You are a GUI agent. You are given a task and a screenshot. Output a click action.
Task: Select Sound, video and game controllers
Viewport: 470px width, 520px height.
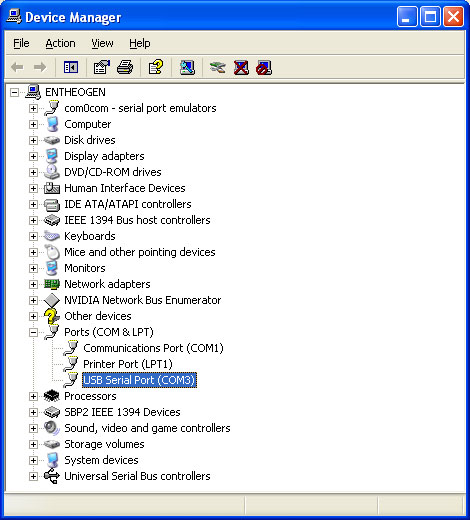click(147, 428)
